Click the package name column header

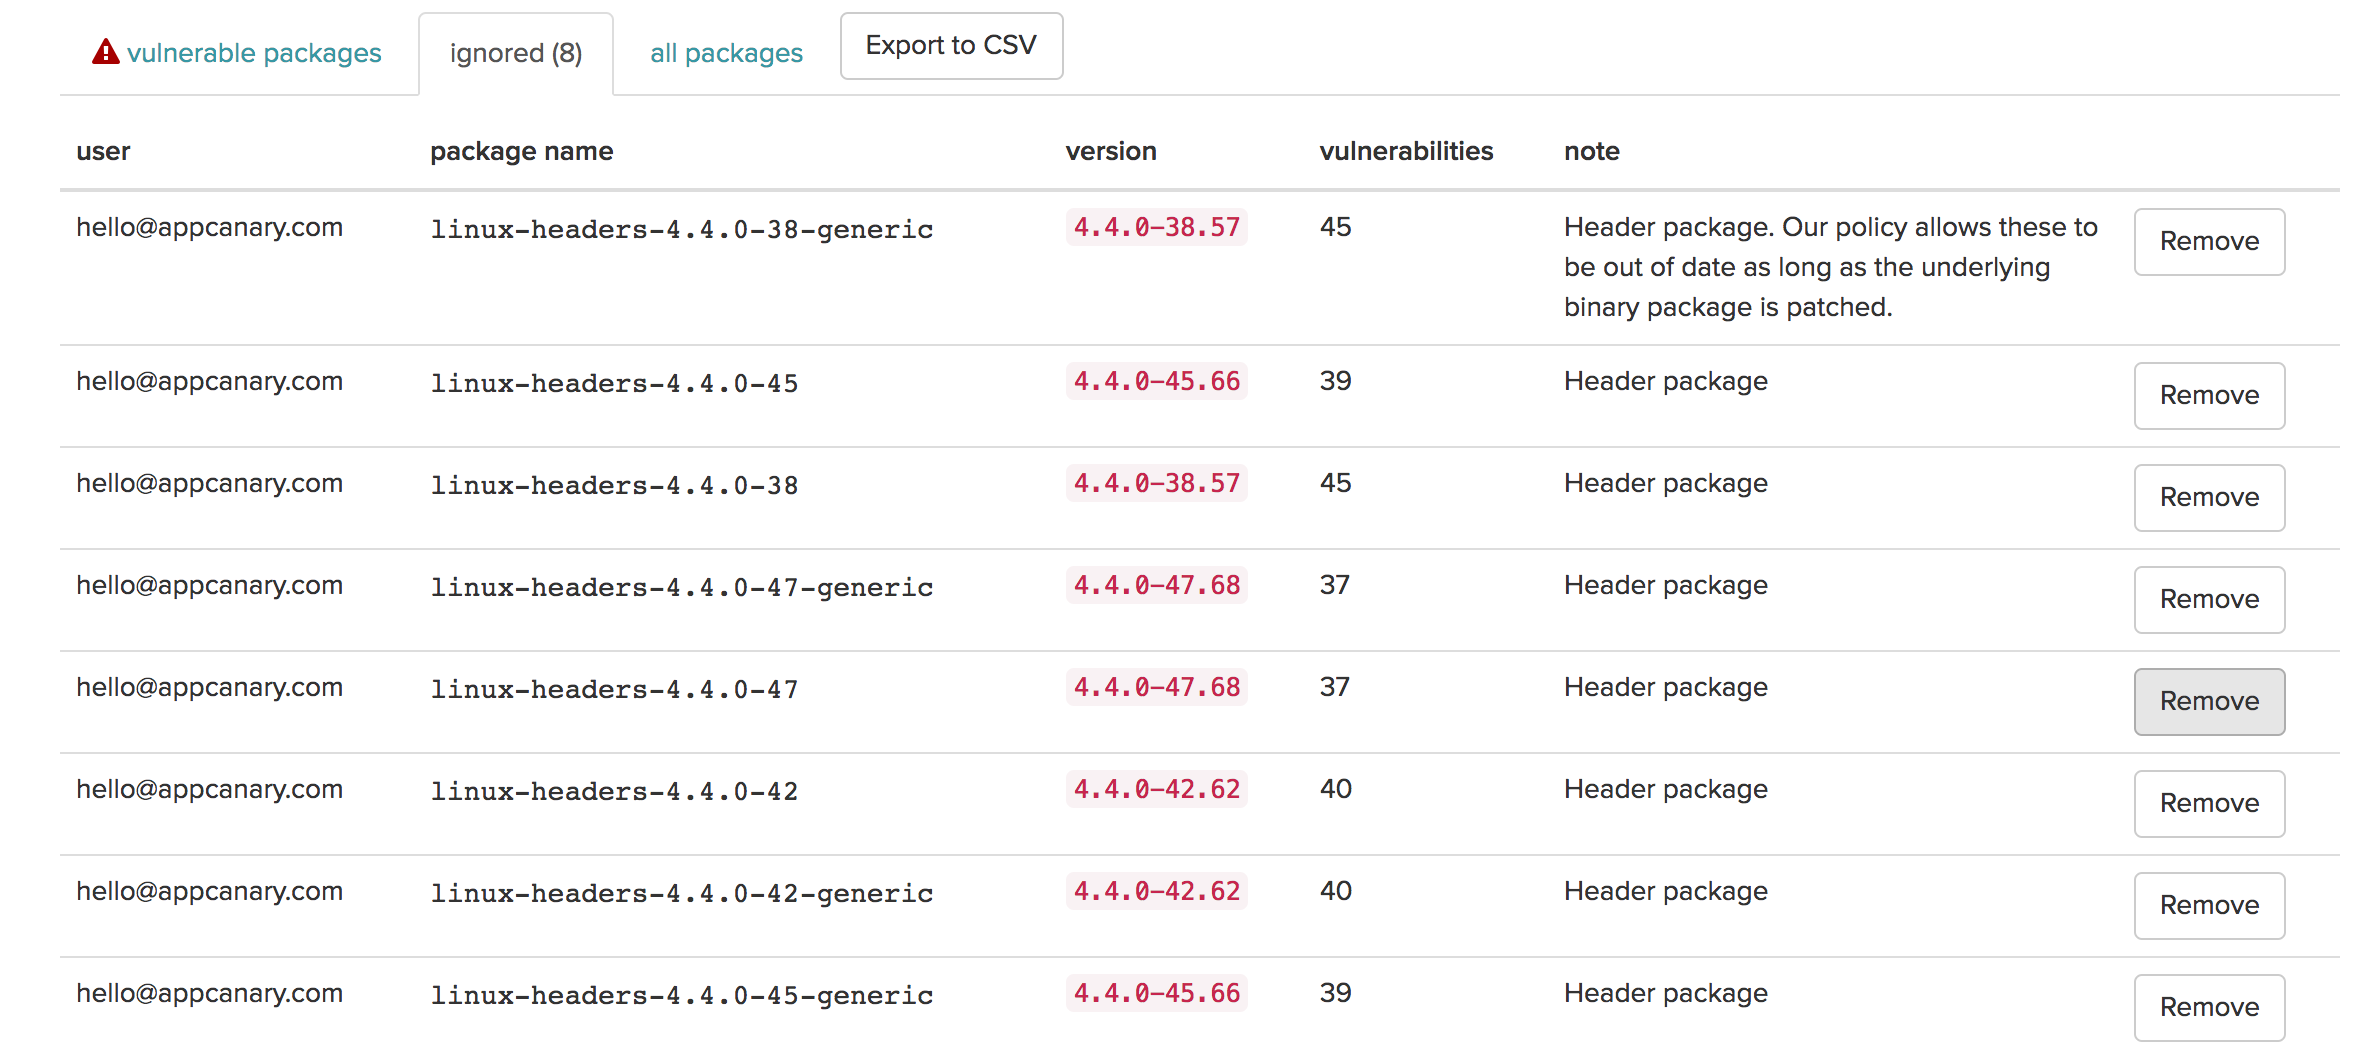click(521, 151)
